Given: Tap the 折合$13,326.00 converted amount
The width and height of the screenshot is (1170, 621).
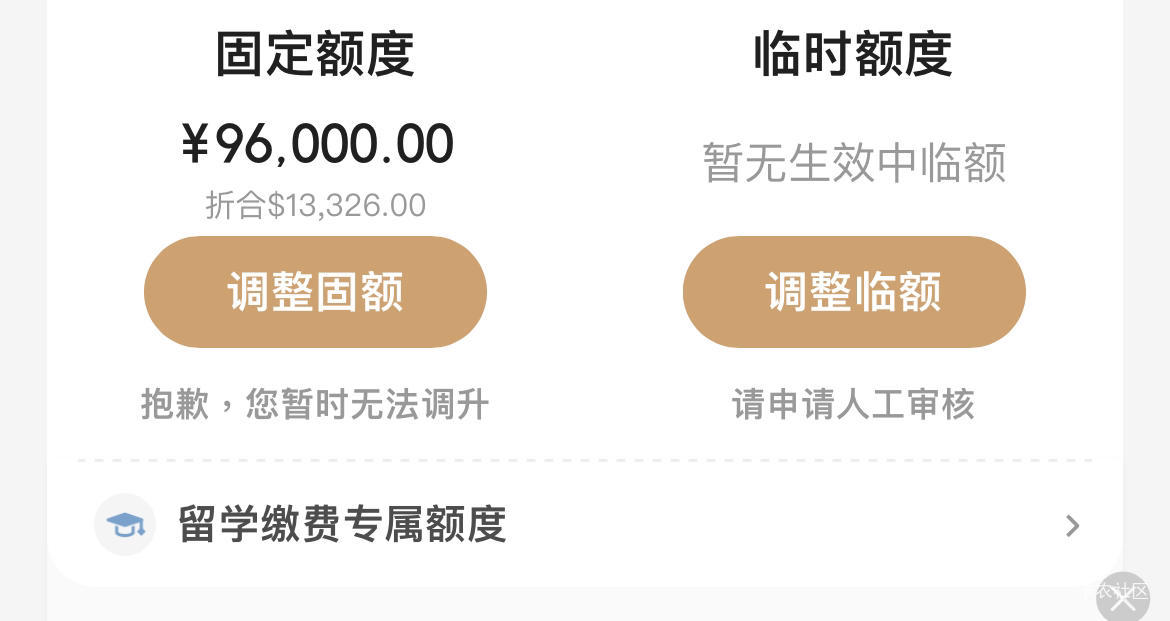Looking at the screenshot, I should point(316,205).
